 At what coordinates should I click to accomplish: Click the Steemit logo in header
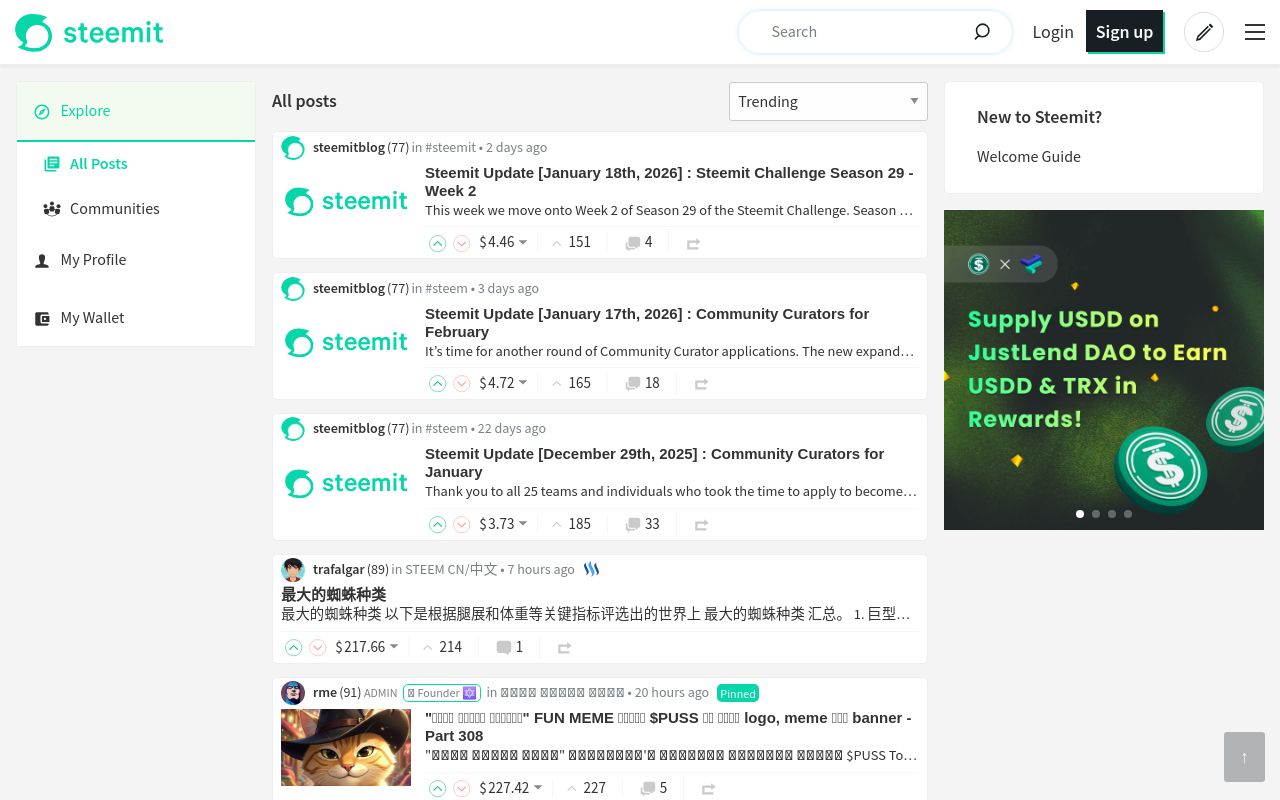(89, 32)
